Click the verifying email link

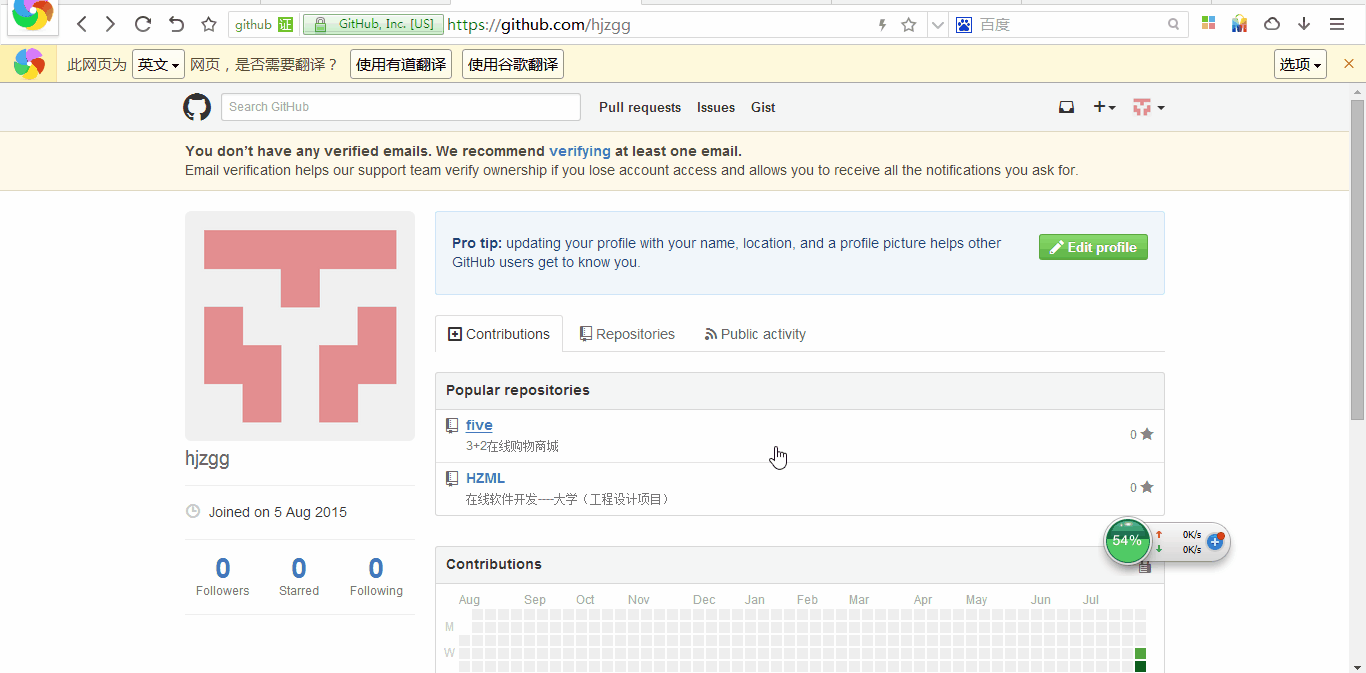(x=579, y=151)
